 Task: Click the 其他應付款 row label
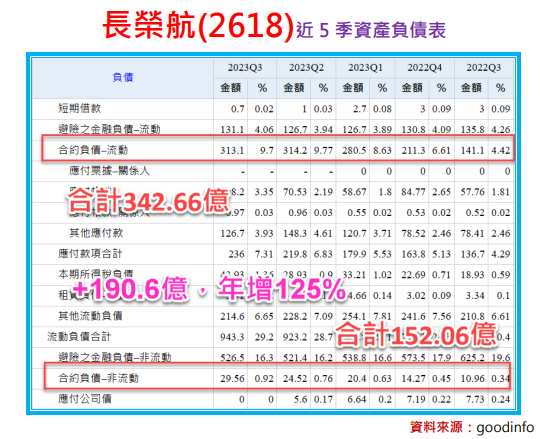tap(96, 233)
